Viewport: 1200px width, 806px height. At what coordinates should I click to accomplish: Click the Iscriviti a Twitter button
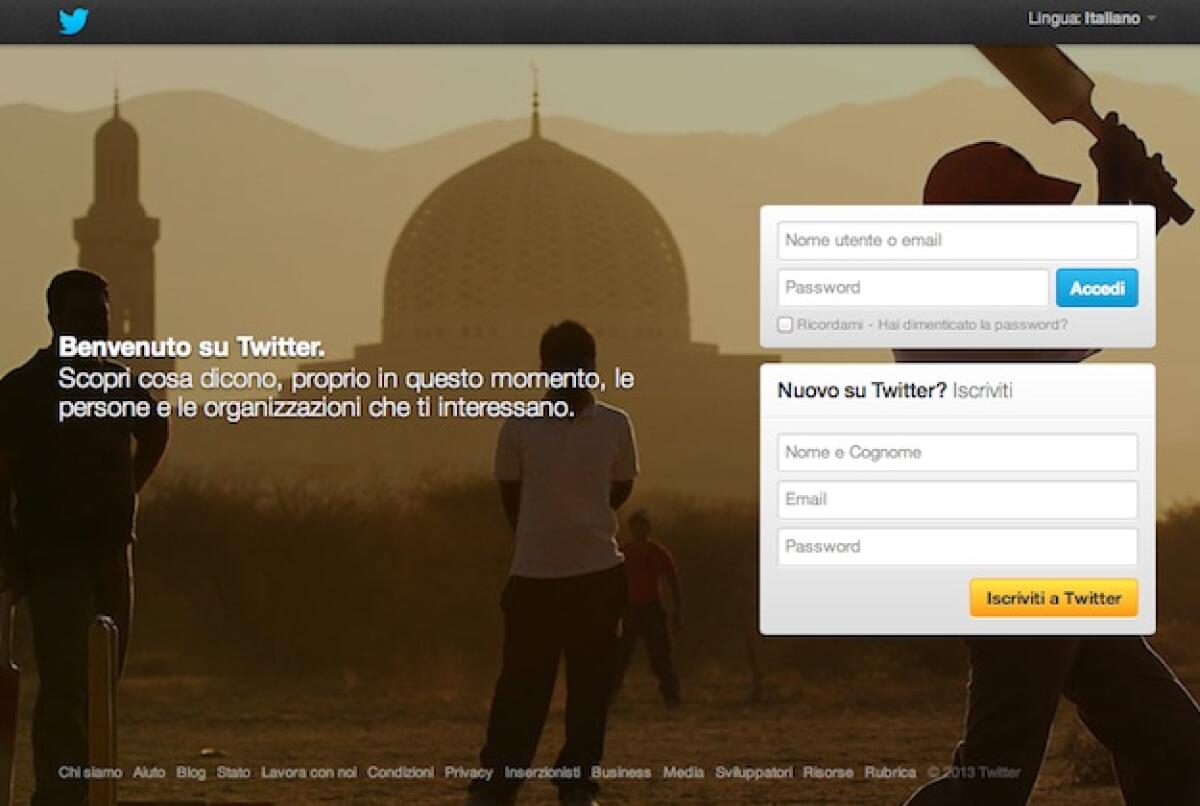click(x=1054, y=598)
